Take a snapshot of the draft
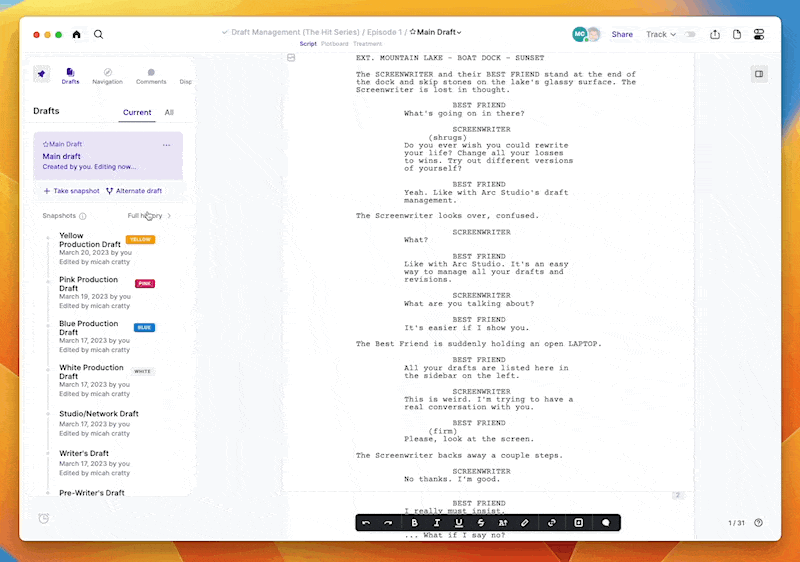Viewport: 800px width, 562px height. (71, 191)
